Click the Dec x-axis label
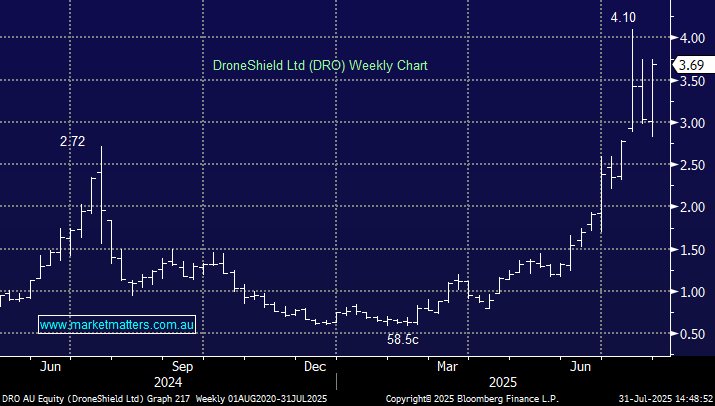715x406 pixels. click(315, 366)
